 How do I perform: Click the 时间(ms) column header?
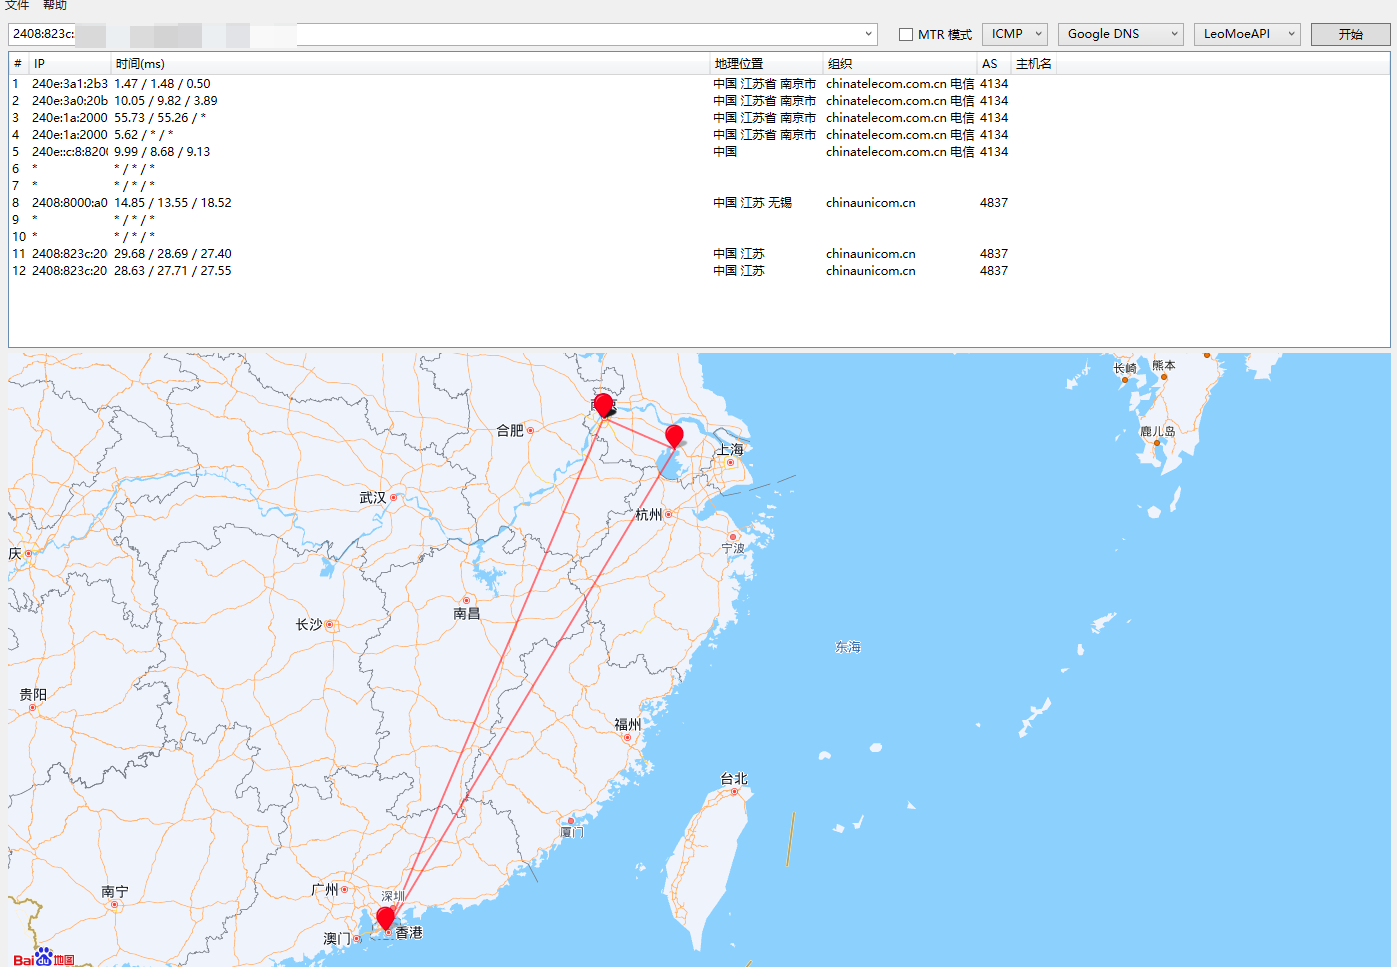[140, 64]
